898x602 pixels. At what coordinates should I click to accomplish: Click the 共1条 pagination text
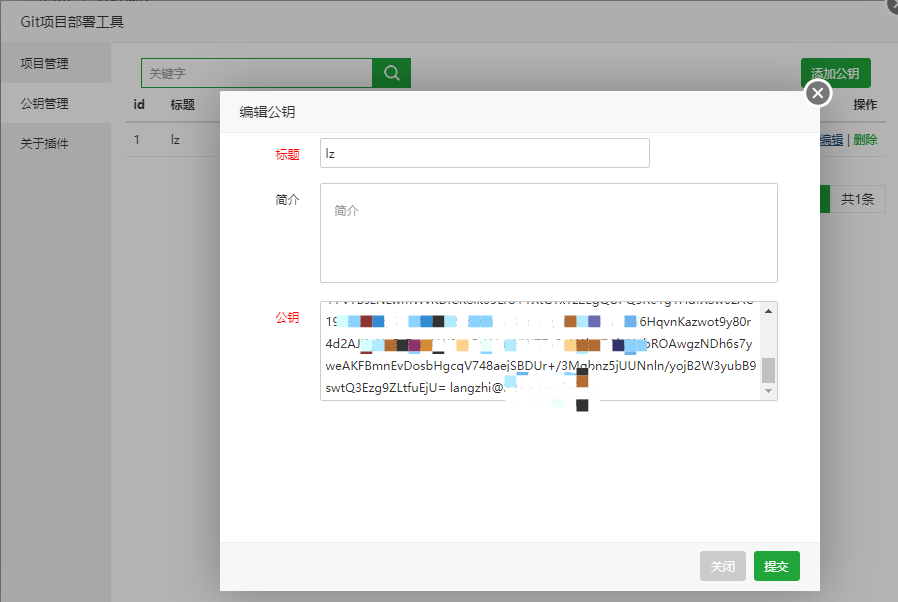point(857,199)
